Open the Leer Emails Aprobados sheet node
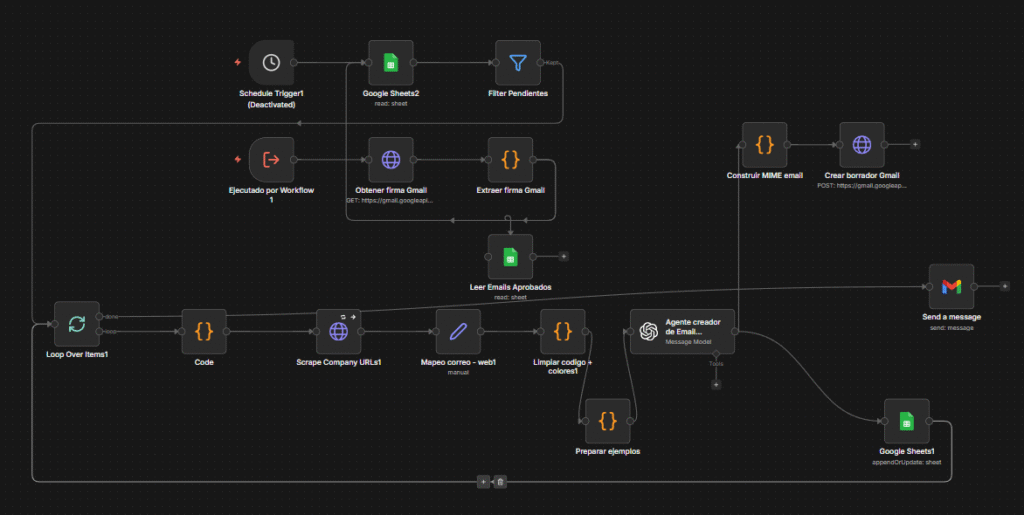Image resolution: width=1024 pixels, height=515 pixels. (510, 257)
